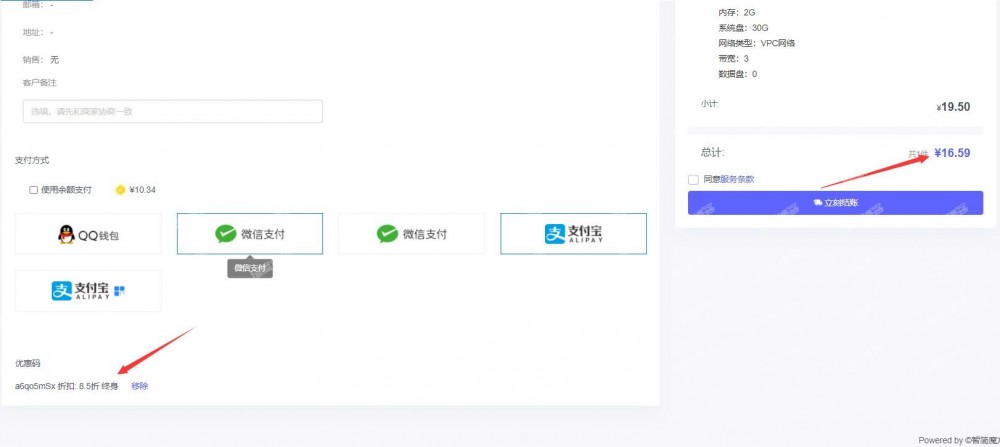Image resolution: width=1000 pixels, height=447 pixels.
Task: Click the 总计 label
Action: click(x=712, y=152)
